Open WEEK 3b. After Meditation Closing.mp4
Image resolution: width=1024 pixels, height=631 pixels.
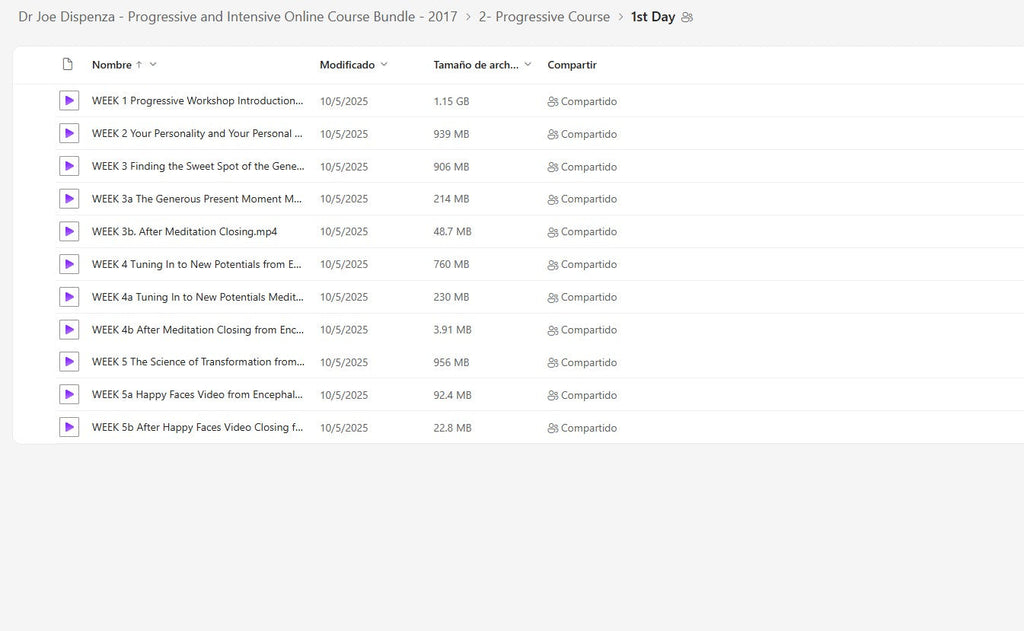184,231
